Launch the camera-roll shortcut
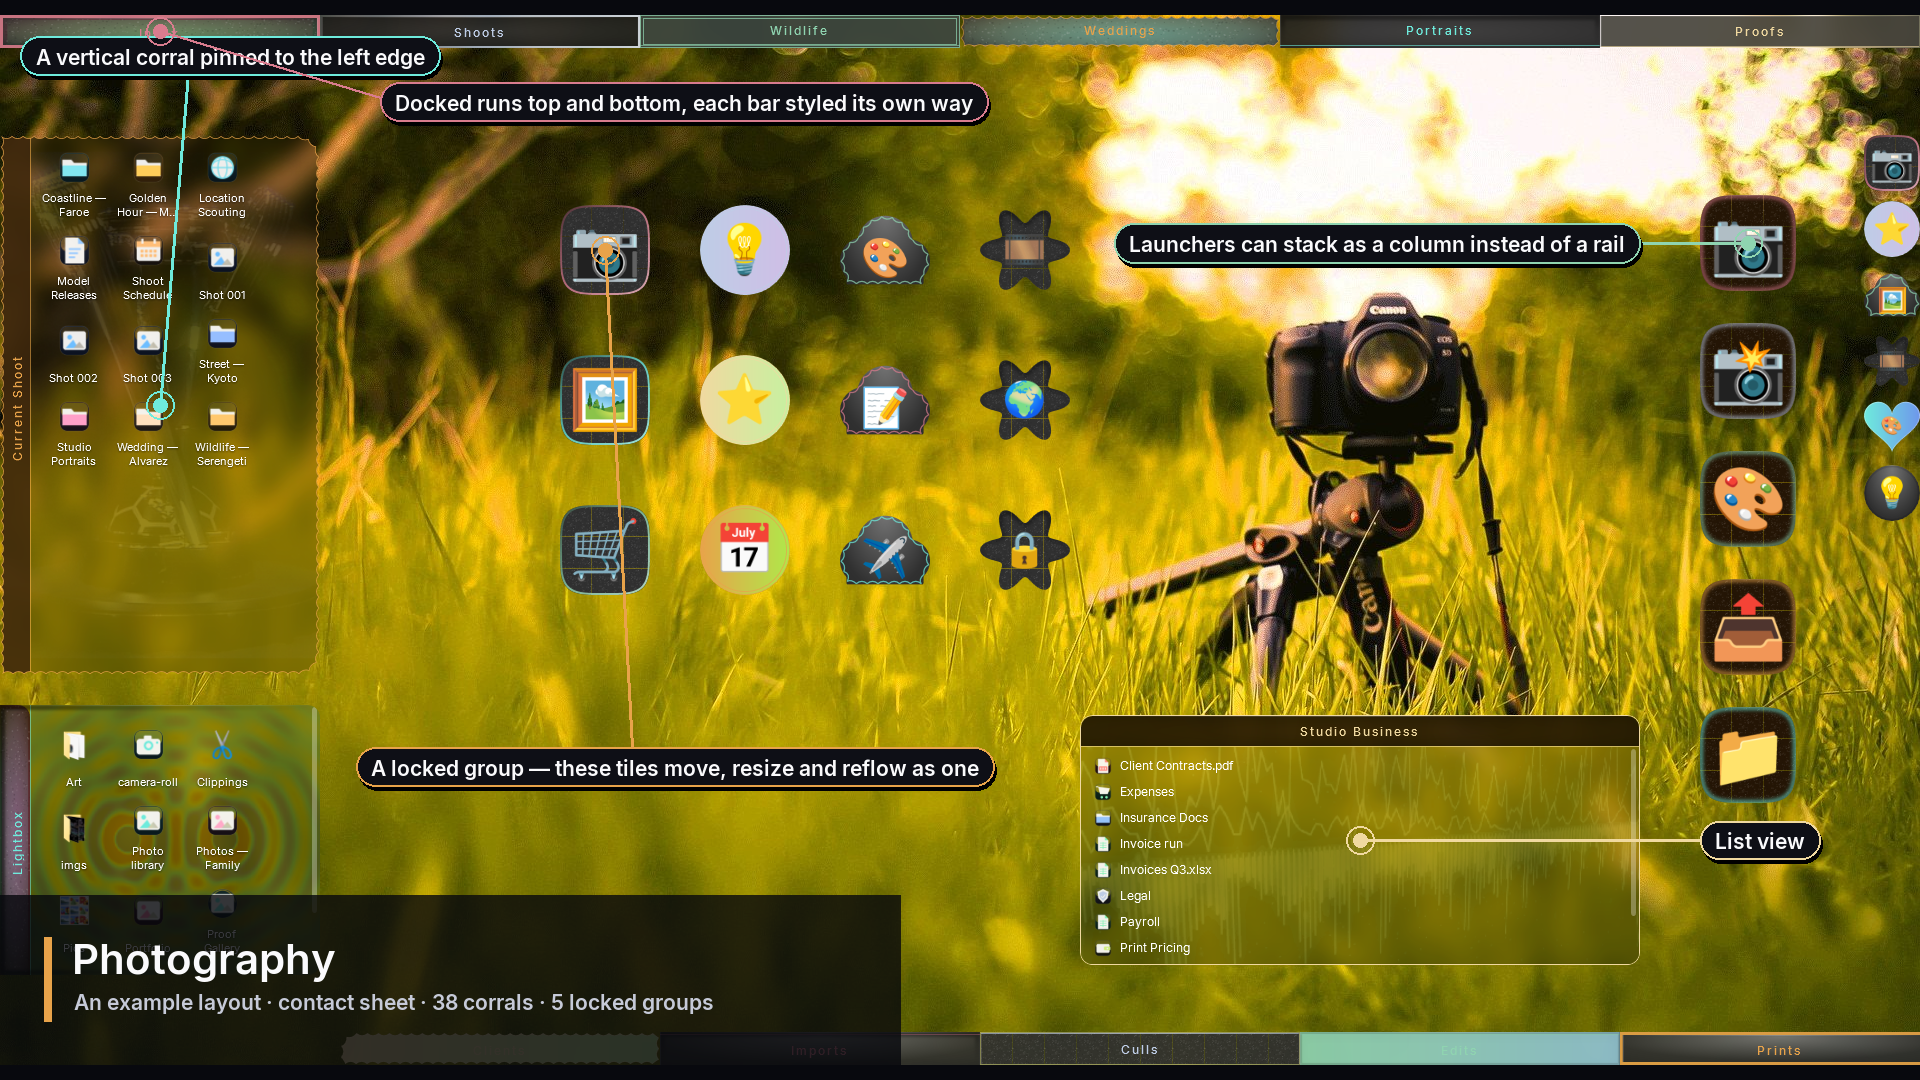The width and height of the screenshot is (1920, 1080). [x=148, y=757]
